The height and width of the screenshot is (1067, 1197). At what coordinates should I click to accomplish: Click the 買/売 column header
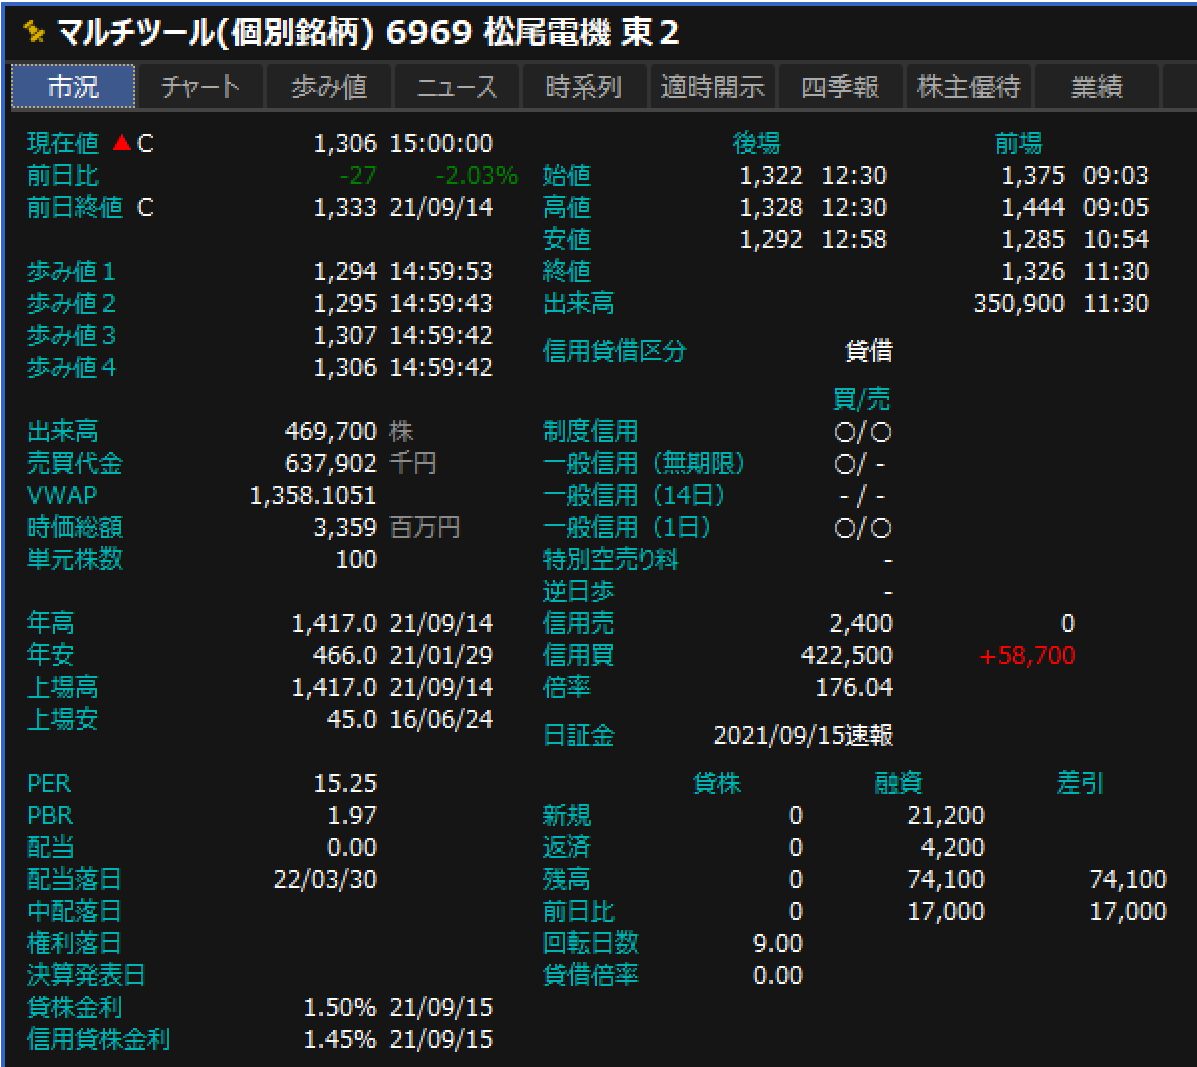click(862, 399)
